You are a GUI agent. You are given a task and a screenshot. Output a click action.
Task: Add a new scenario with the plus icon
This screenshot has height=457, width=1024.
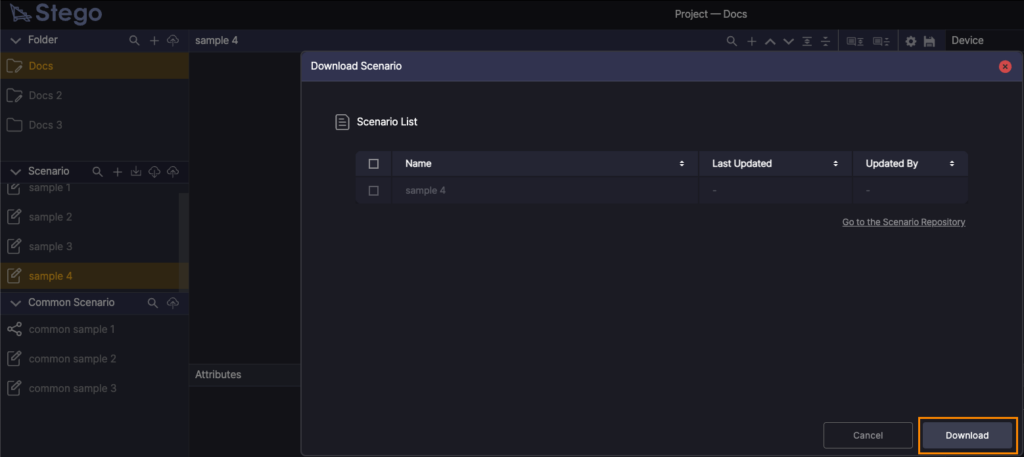[117, 172]
